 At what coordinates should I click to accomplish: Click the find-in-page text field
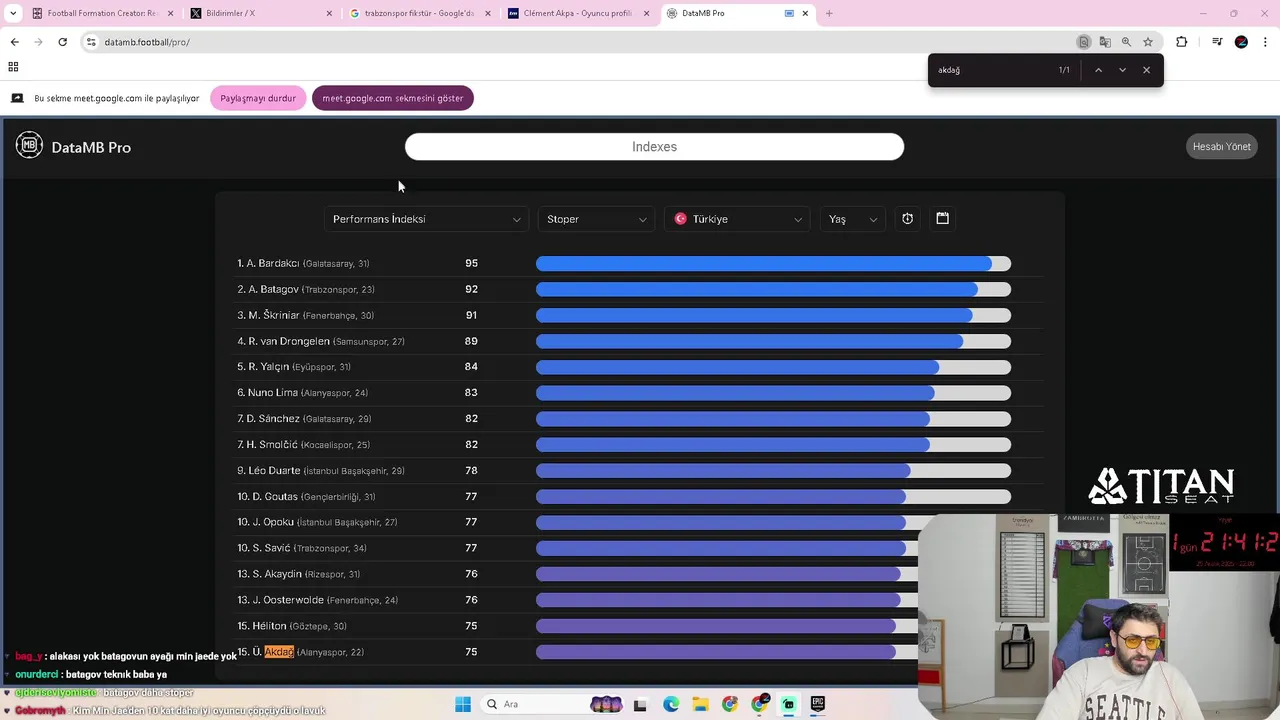click(x=990, y=70)
